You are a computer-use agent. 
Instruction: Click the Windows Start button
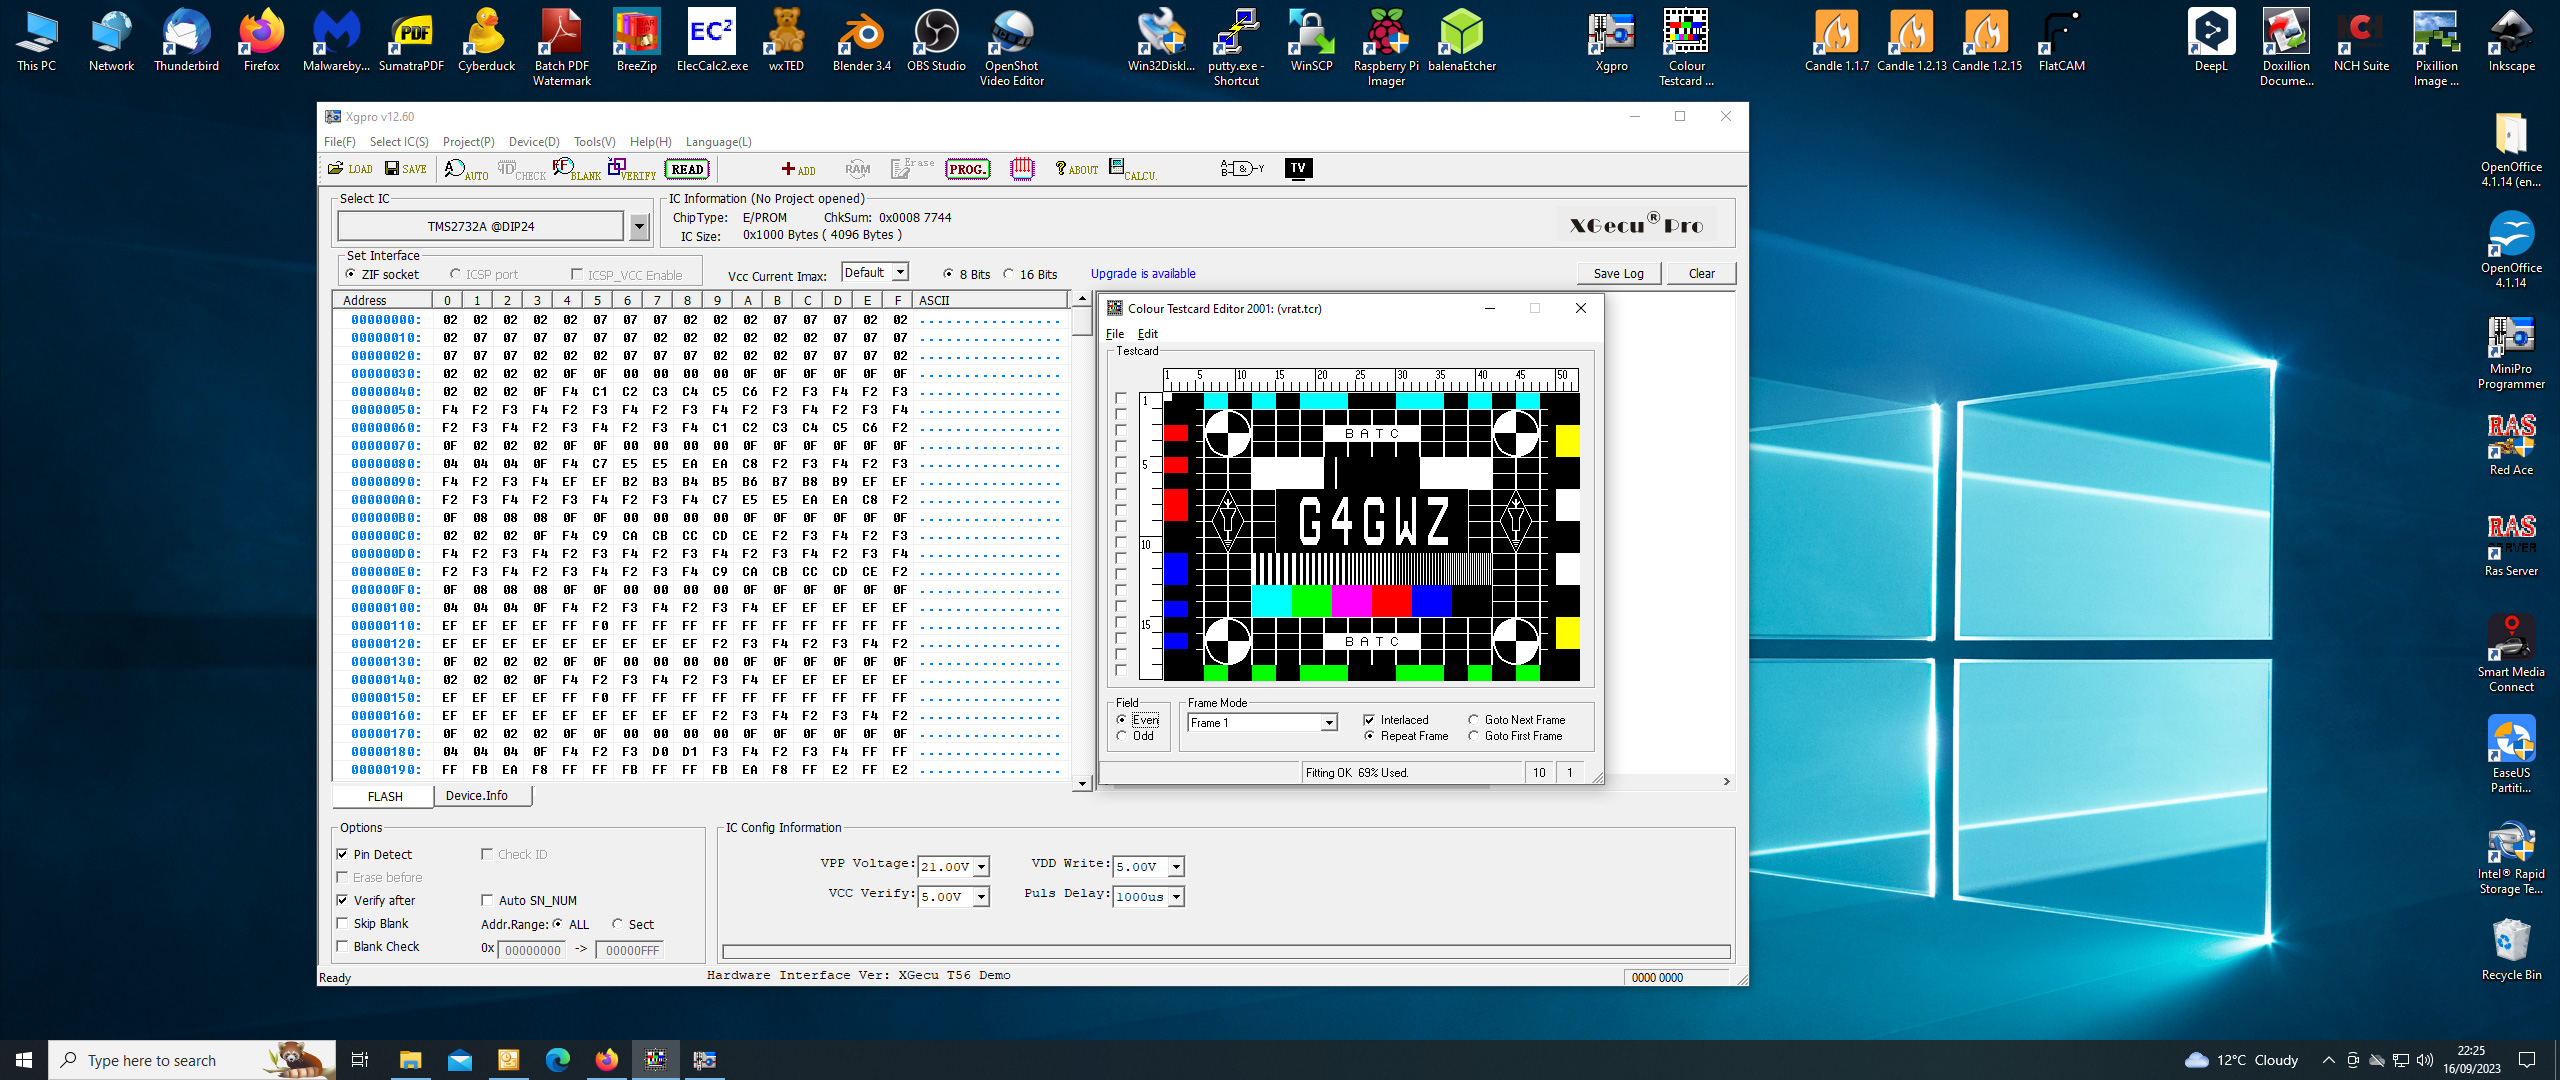[24, 1060]
